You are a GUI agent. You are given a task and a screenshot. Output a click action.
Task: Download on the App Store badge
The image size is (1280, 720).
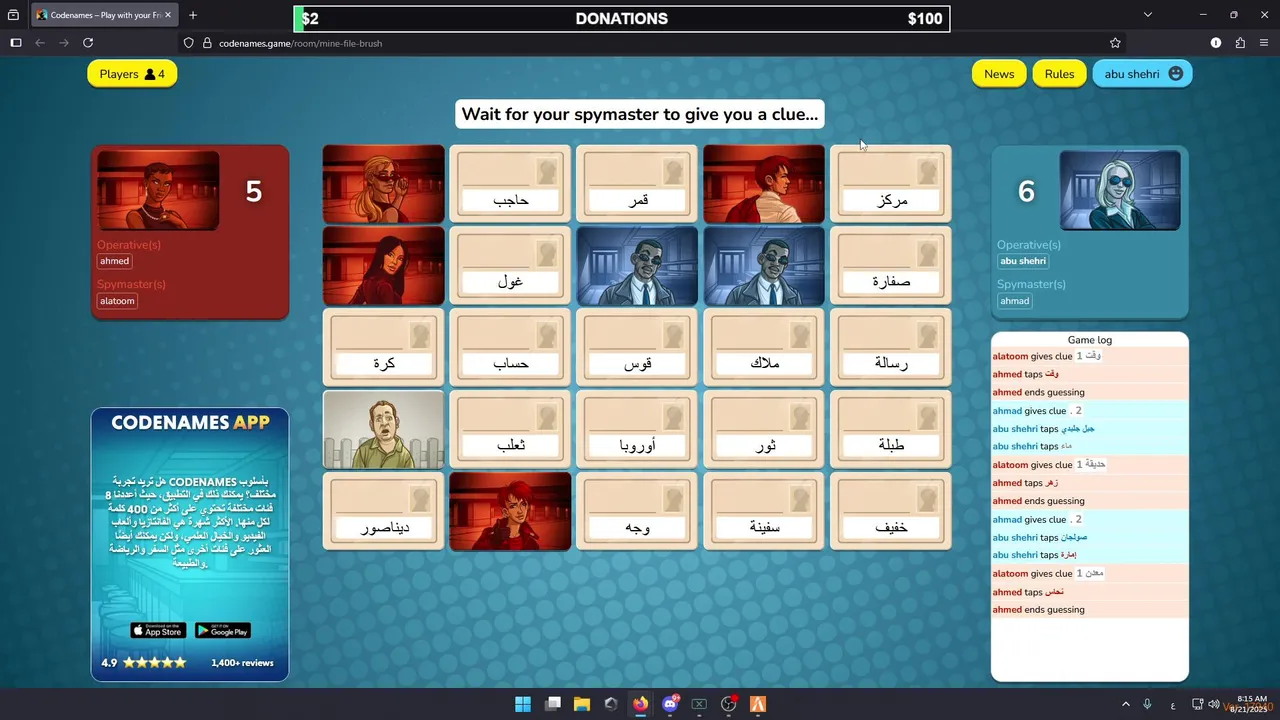(158, 630)
